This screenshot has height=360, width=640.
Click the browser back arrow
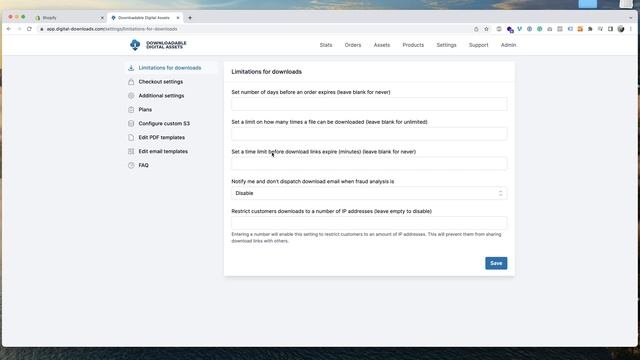9,29
